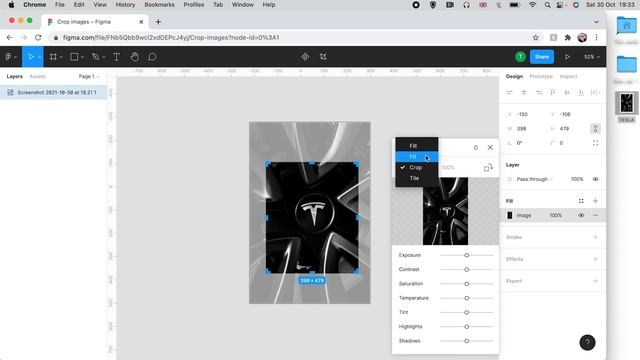Screen dimensions: 640x360
Task: Open Chrome extensions puzzle icon
Action: (568, 38)
